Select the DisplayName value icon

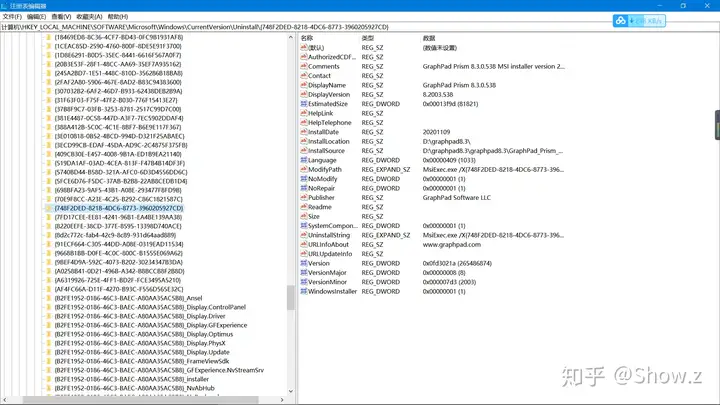pyautogui.click(x=304, y=85)
